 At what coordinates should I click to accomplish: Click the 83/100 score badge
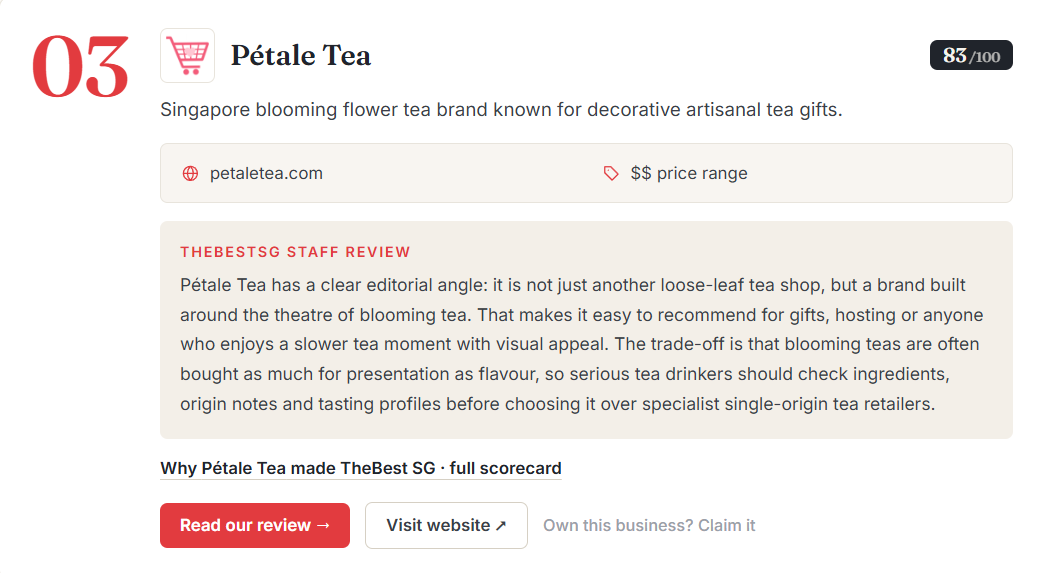971,56
